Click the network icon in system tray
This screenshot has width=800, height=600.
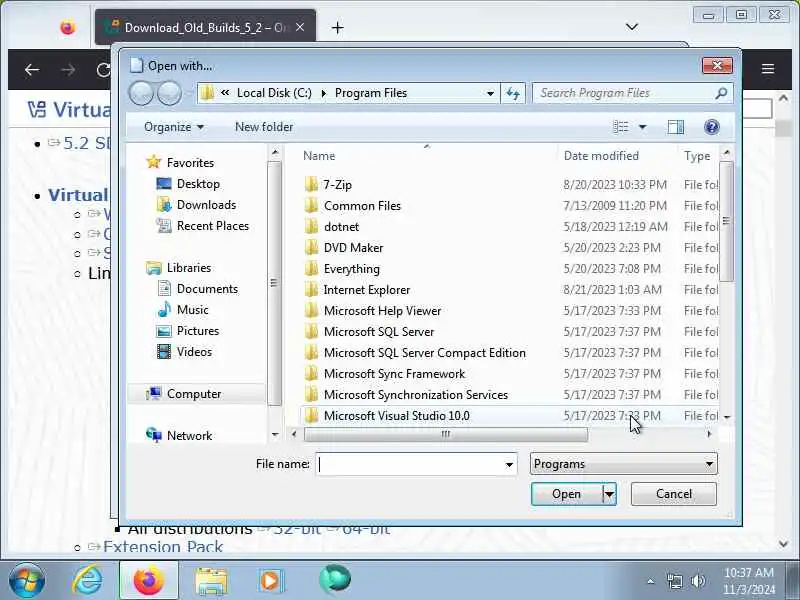point(674,581)
